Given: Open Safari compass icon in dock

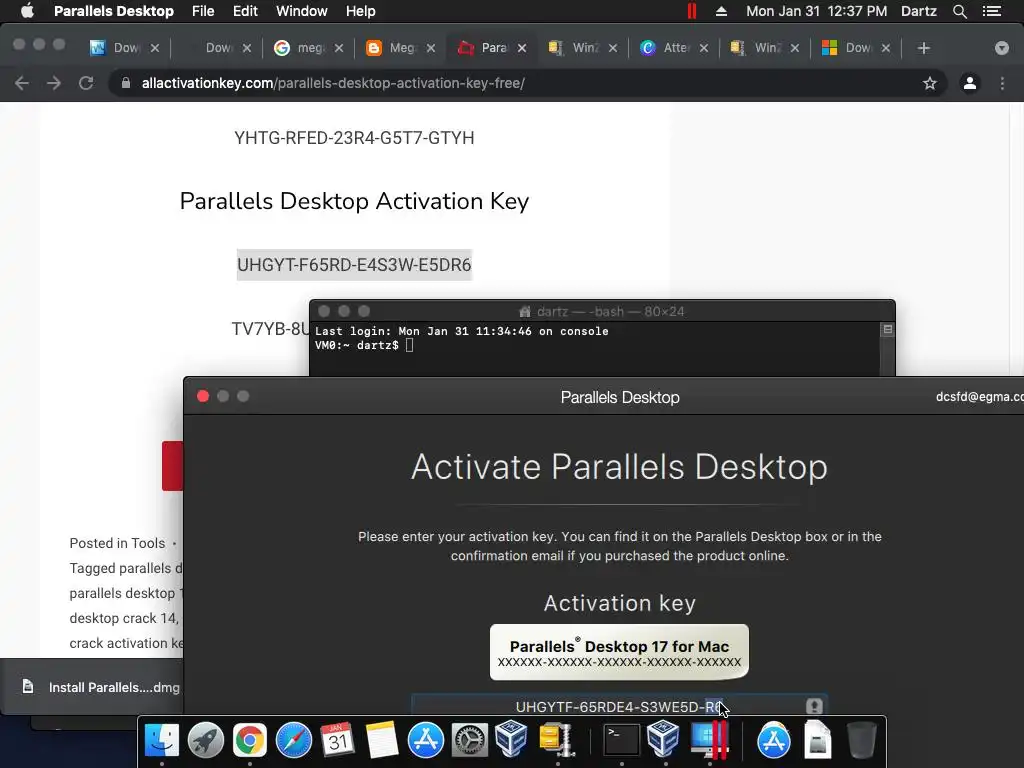Looking at the screenshot, I should [x=294, y=741].
